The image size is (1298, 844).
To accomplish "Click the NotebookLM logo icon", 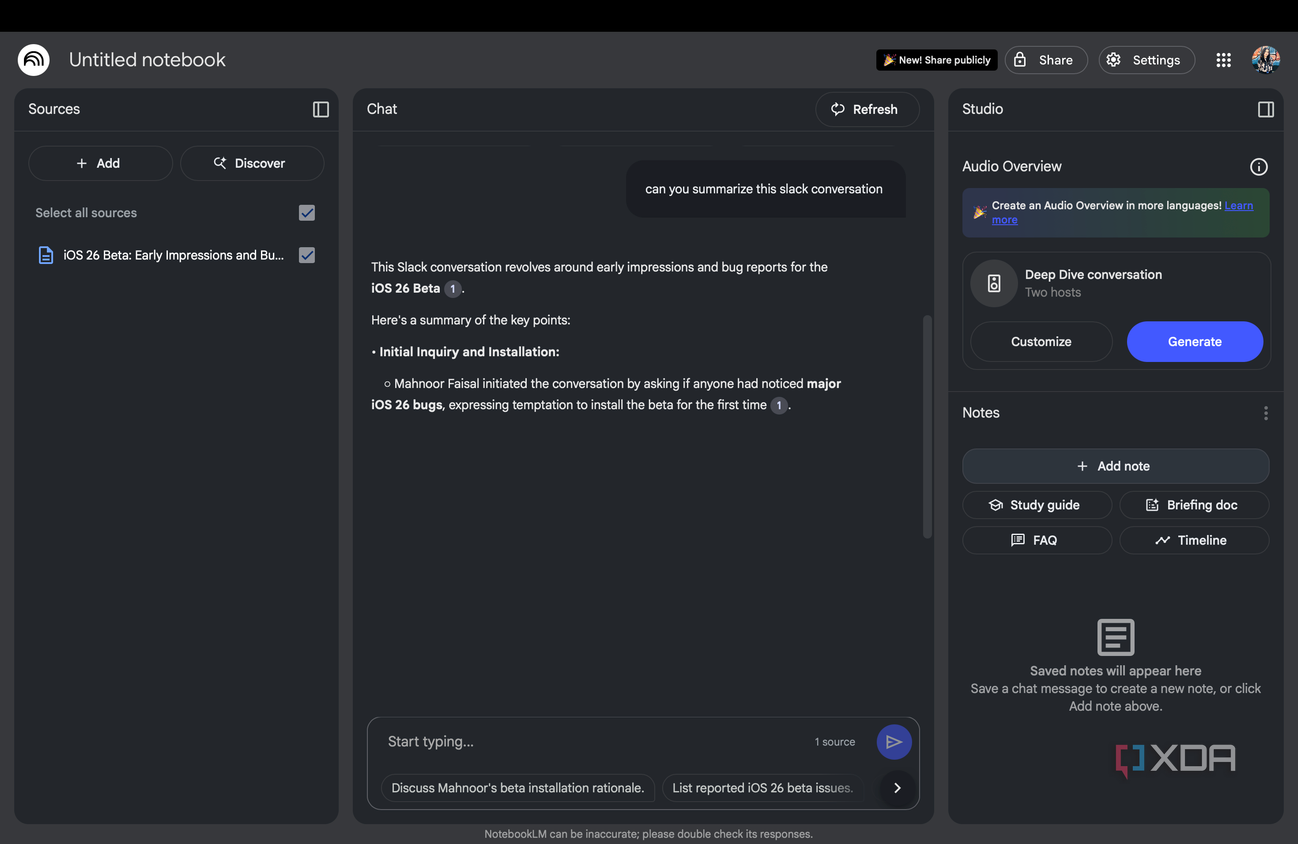I will (34, 60).
